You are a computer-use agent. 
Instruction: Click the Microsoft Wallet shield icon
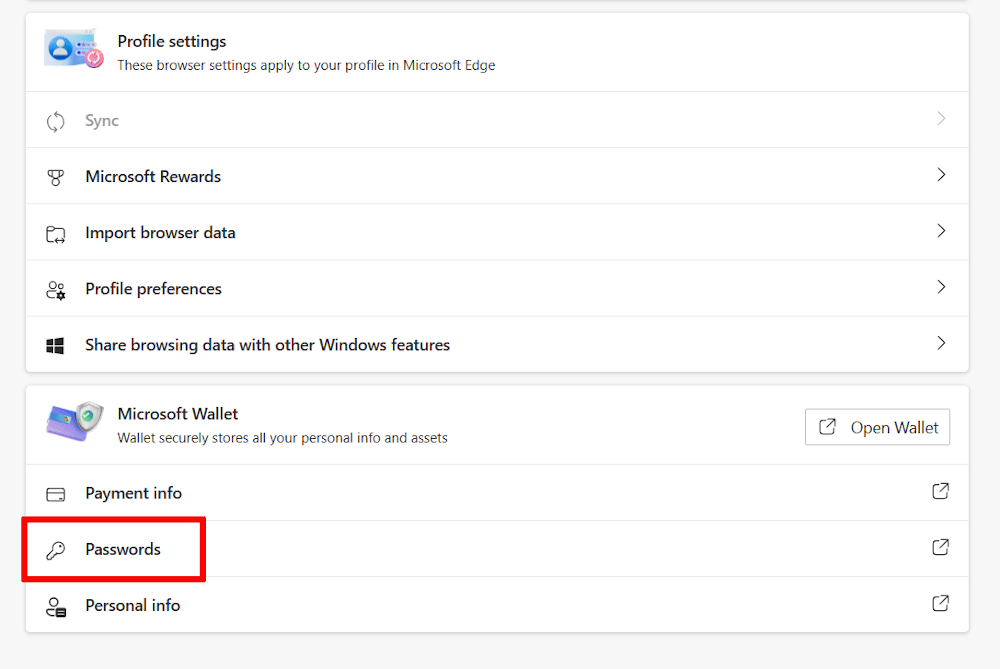tap(75, 422)
